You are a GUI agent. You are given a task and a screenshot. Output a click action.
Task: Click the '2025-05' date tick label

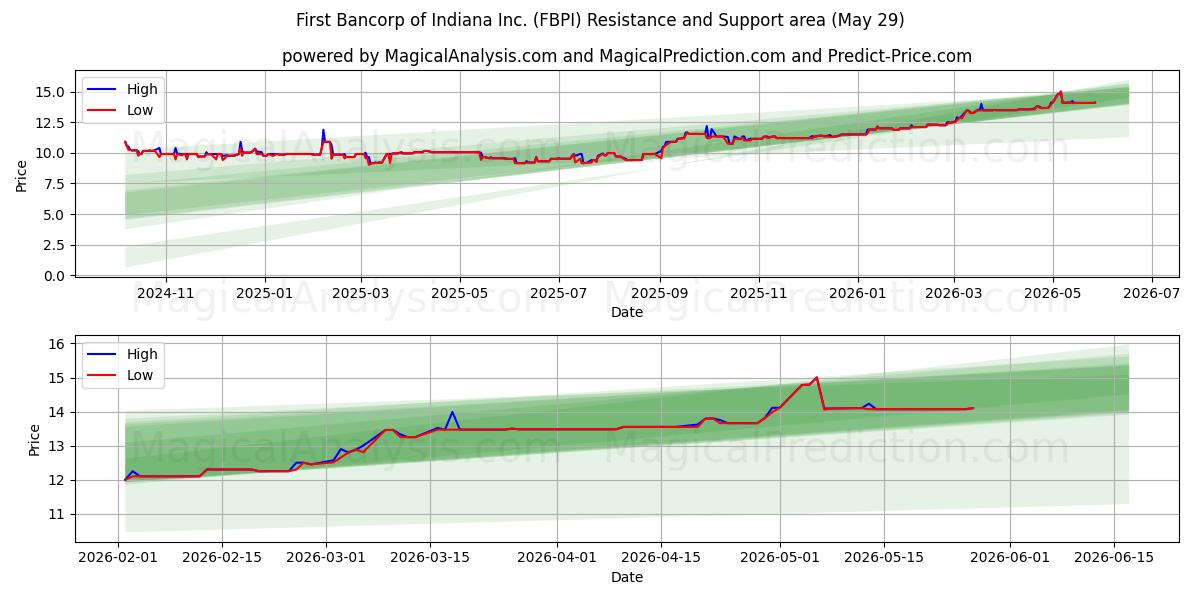(x=460, y=294)
